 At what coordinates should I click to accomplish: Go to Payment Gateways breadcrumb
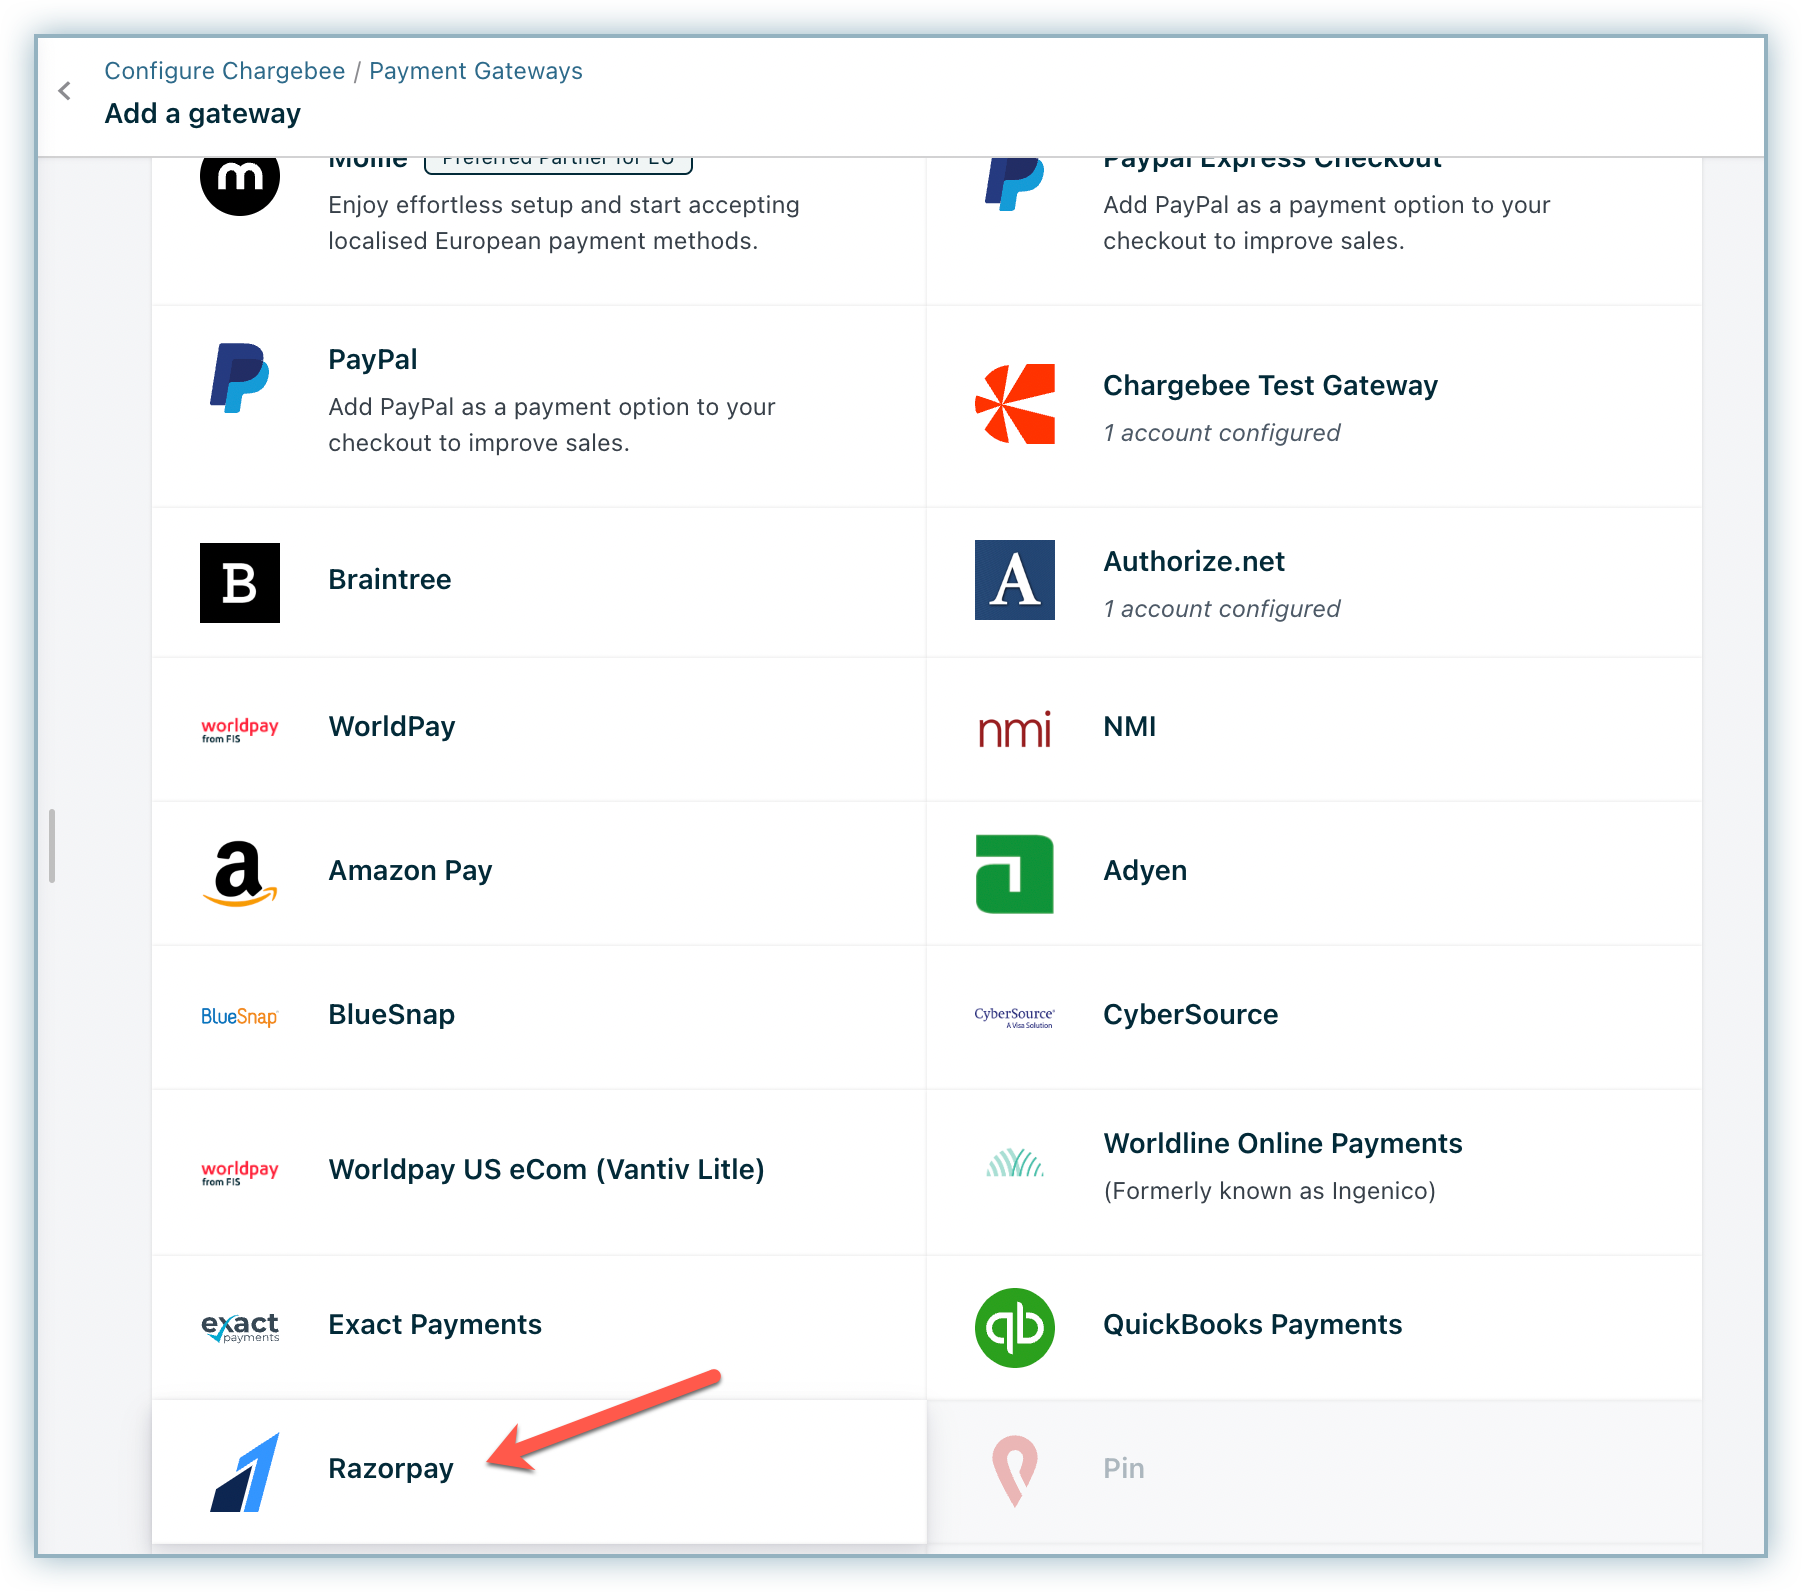[475, 71]
